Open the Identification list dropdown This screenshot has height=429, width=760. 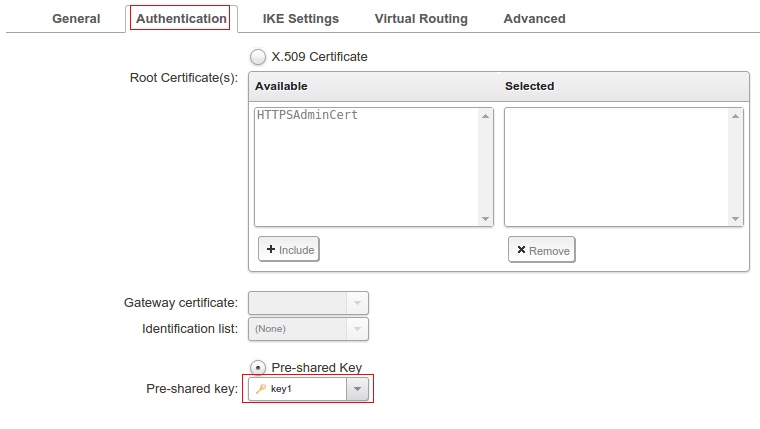click(x=357, y=328)
